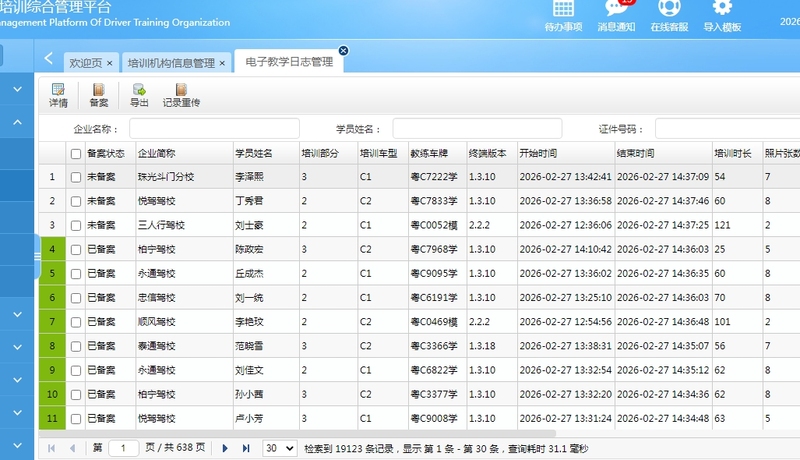Click the 记录重传 re-upload icon
800x460 pixels.
point(181,90)
